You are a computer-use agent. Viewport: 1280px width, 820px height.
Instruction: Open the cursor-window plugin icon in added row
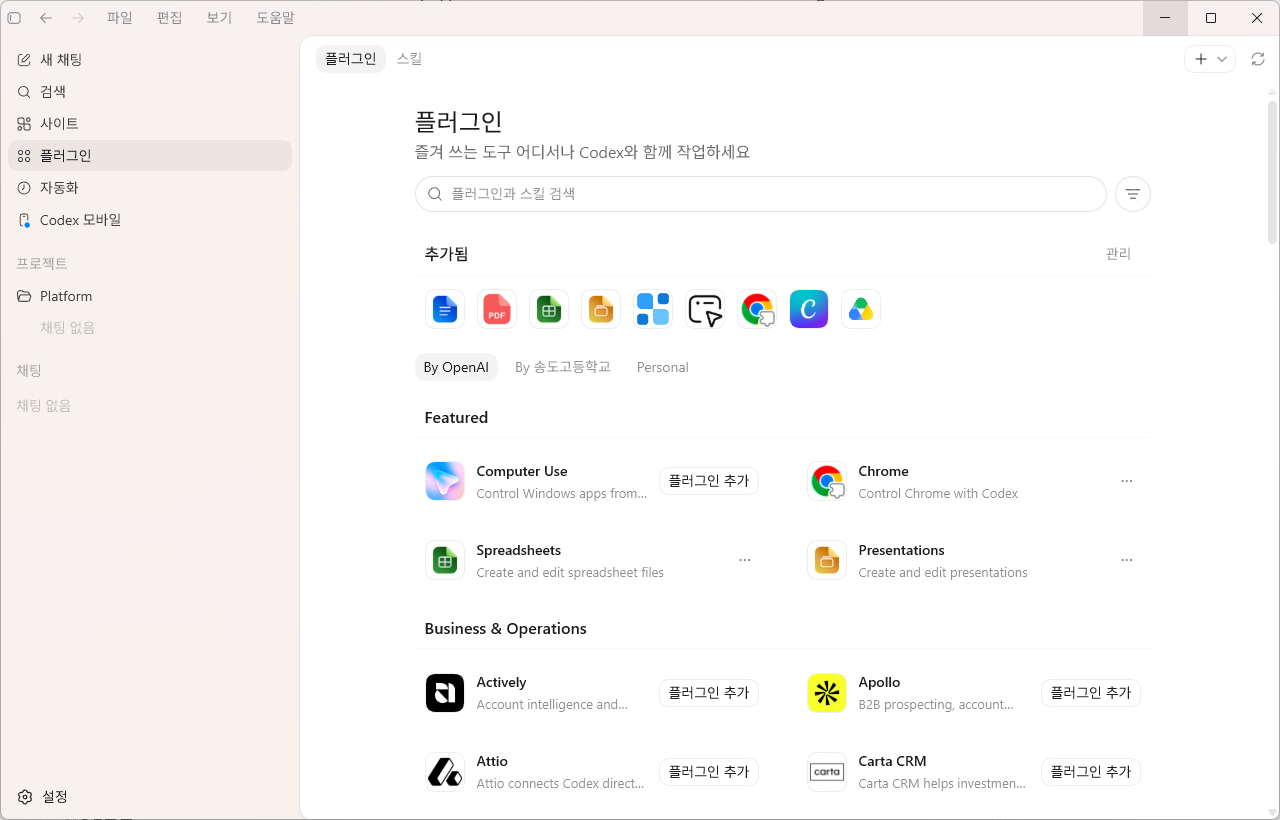click(705, 309)
